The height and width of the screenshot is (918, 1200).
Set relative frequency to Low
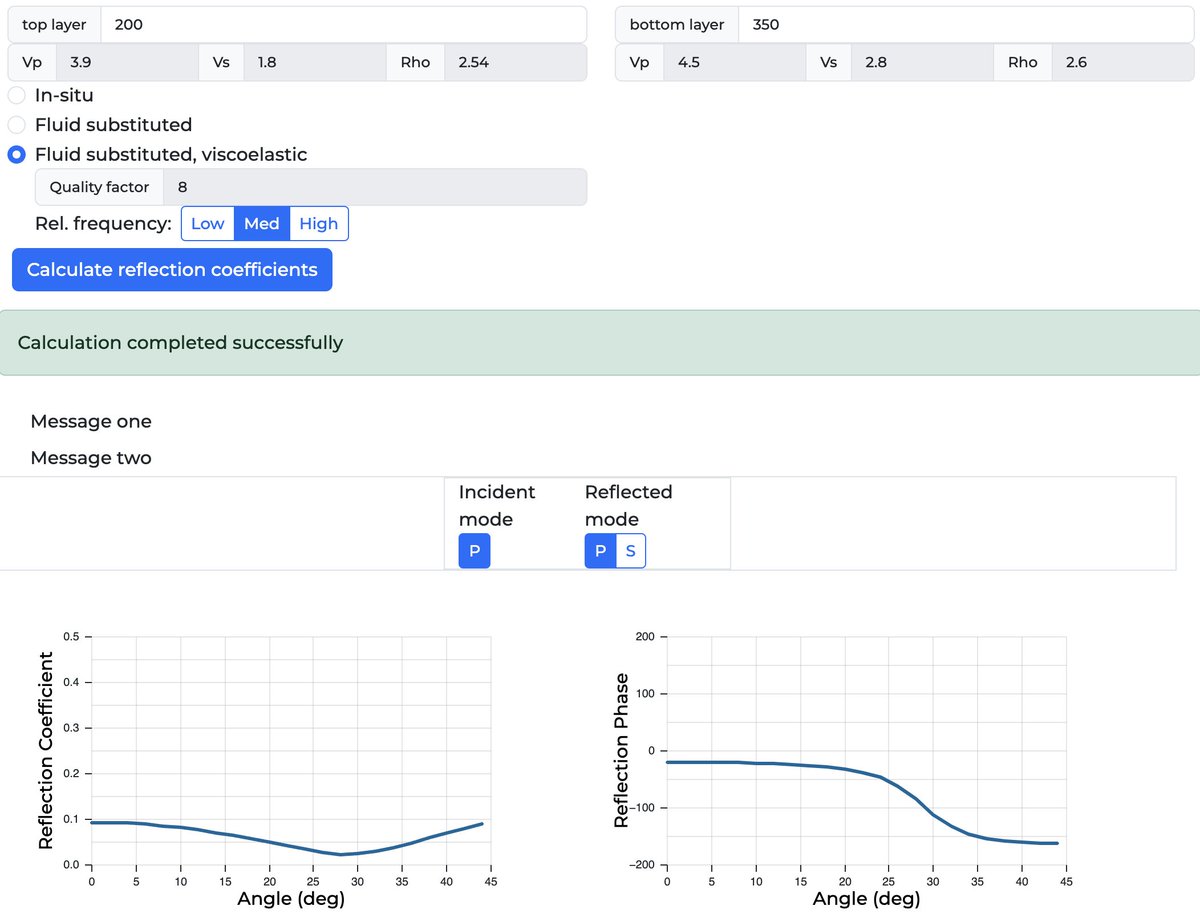pyautogui.click(x=207, y=223)
